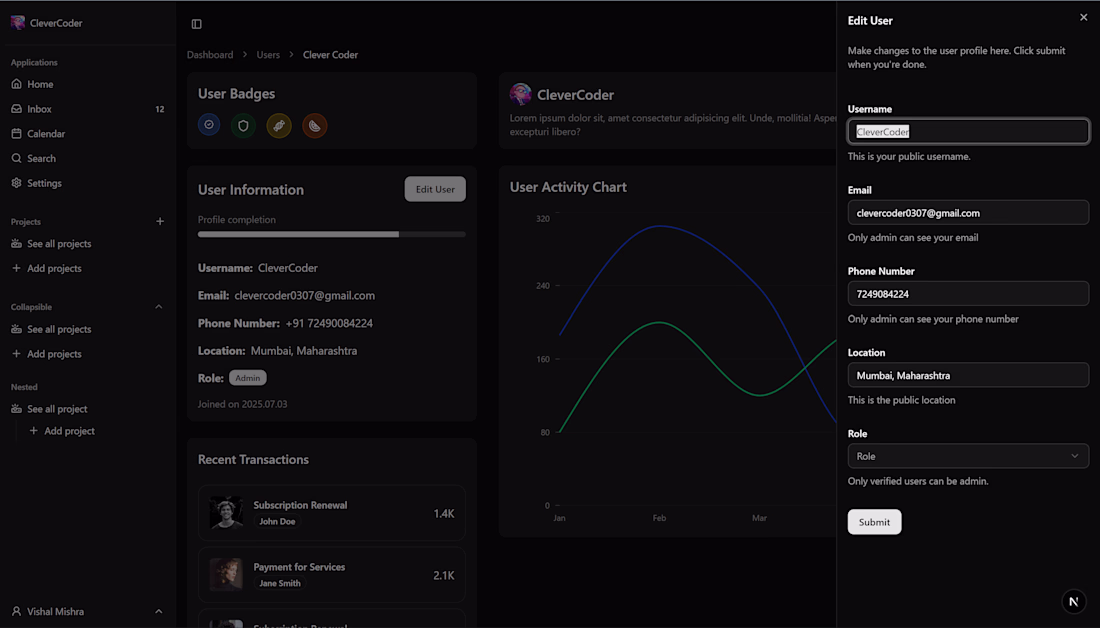The height and width of the screenshot is (628, 1100).
Task: Click the Admin role badge
Action: pyautogui.click(x=248, y=378)
